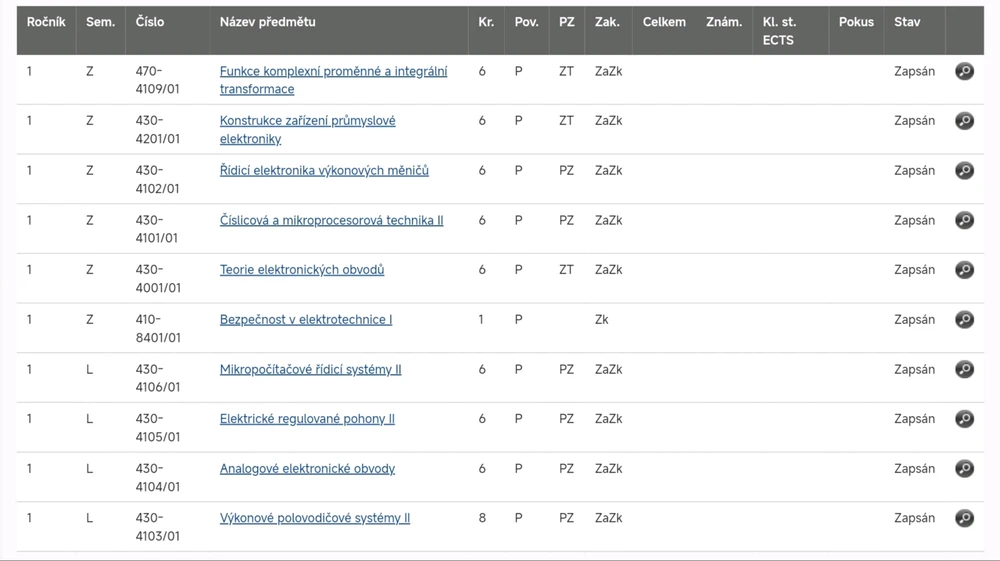Viewport: 1000px width, 561px height.
Task: Open detail icon for Mikropočítačové řídicí systémy II
Action: click(x=964, y=369)
